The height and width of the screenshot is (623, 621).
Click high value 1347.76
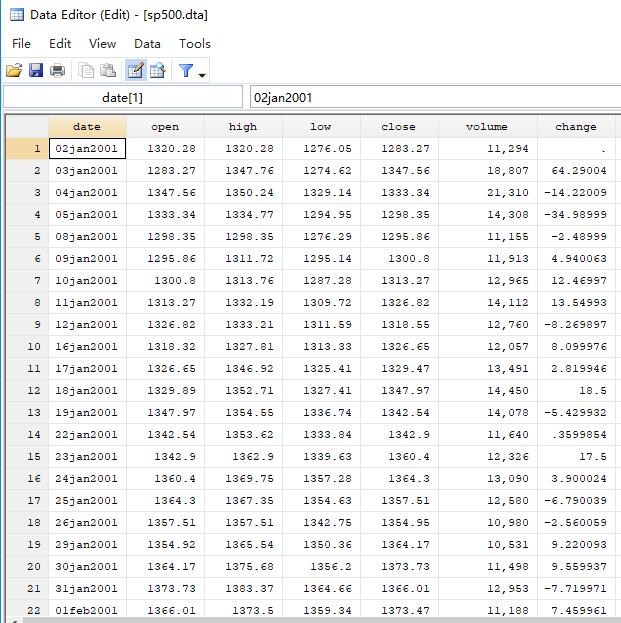point(243,170)
